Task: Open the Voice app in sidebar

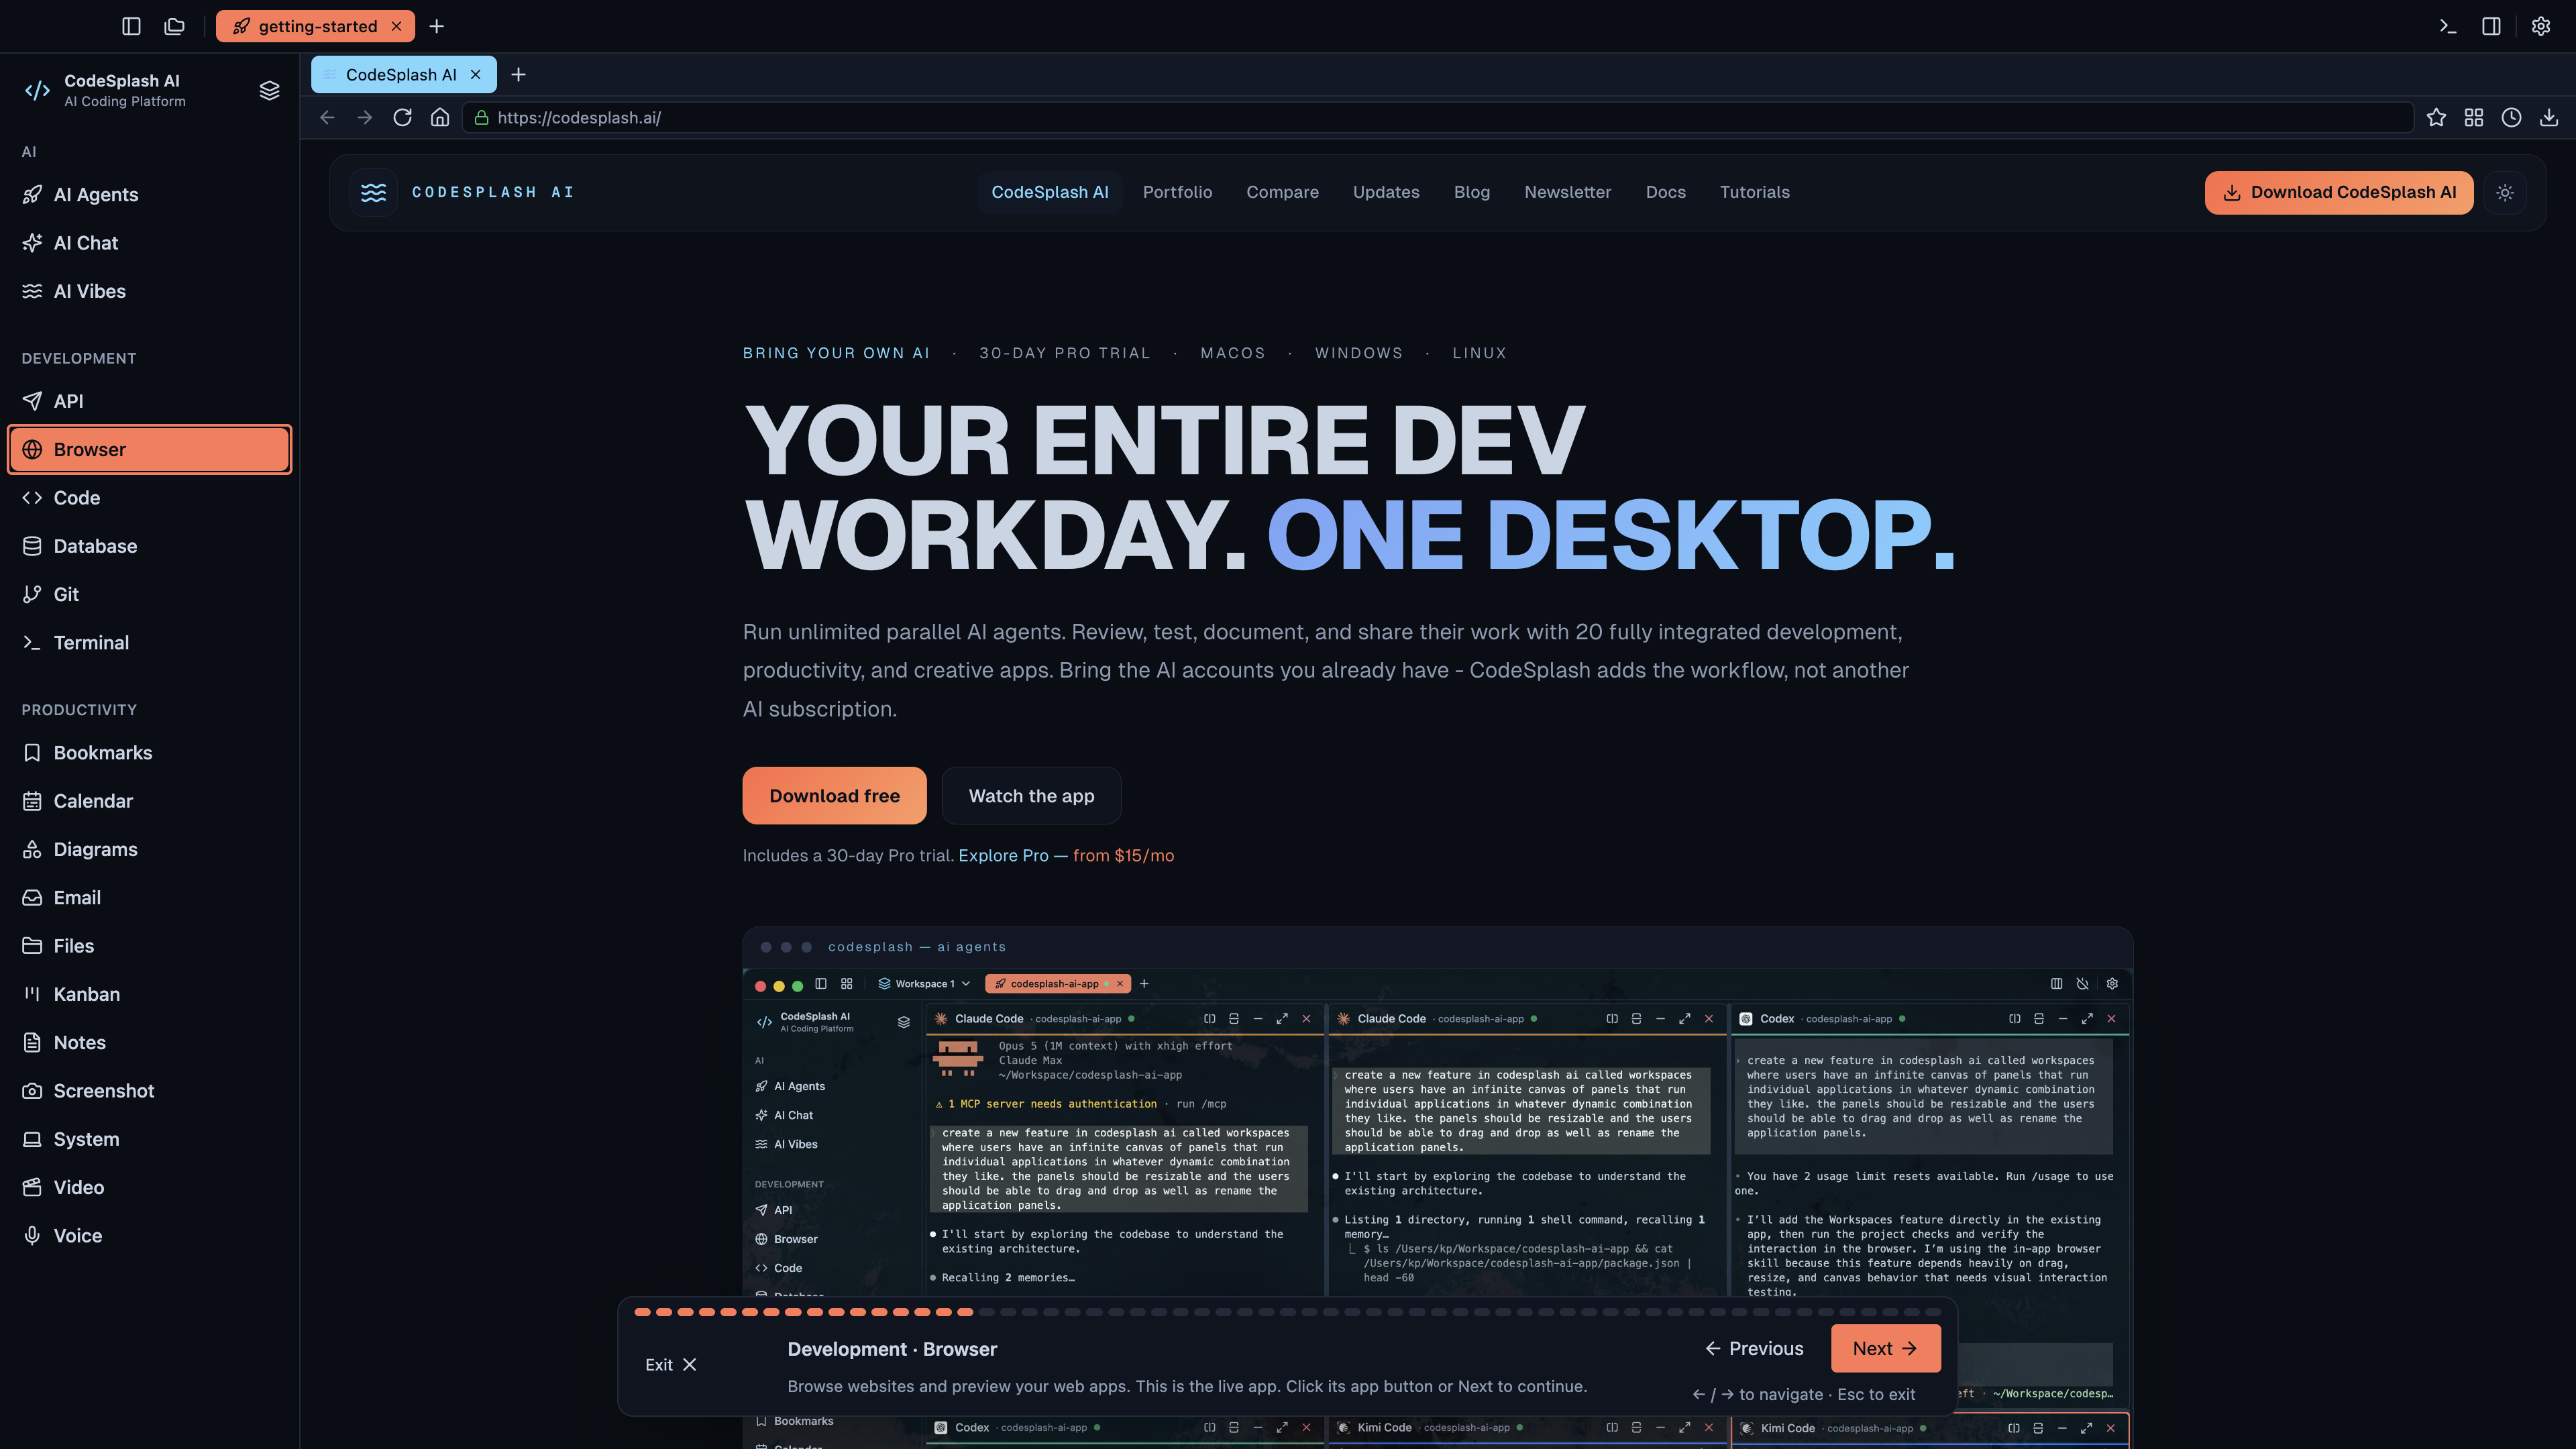Action: [x=150, y=1235]
